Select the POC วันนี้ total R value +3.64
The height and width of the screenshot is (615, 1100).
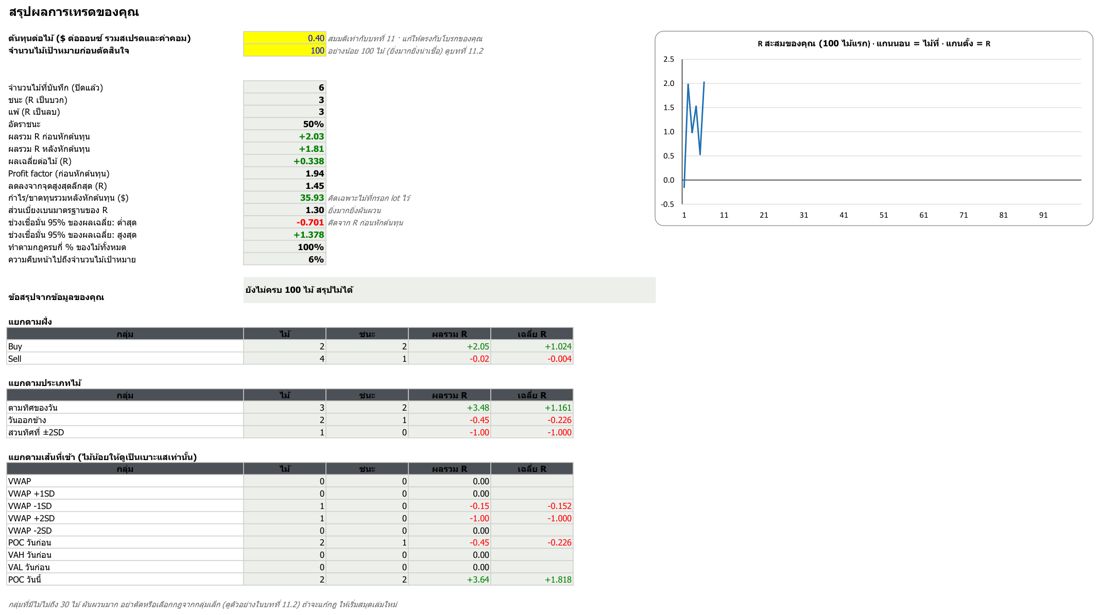(449, 579)
